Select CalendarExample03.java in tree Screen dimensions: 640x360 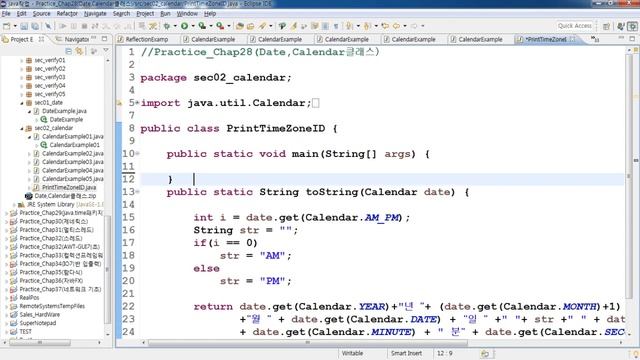[x=73, y=162]
